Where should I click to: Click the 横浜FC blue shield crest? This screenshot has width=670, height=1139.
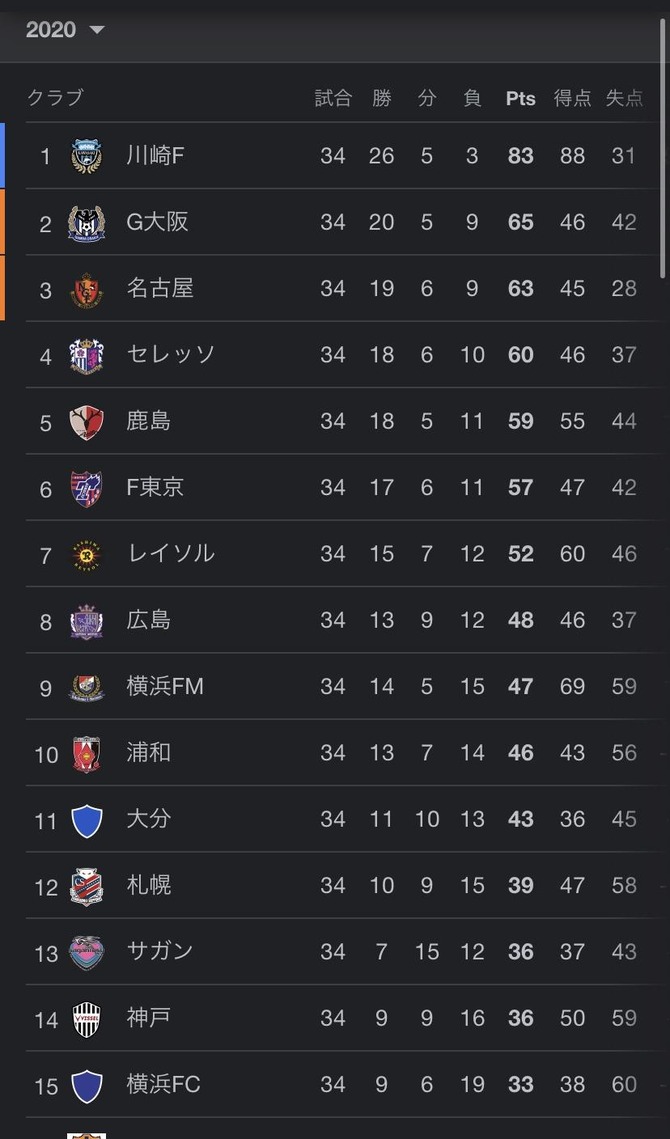pos(86,1085)
